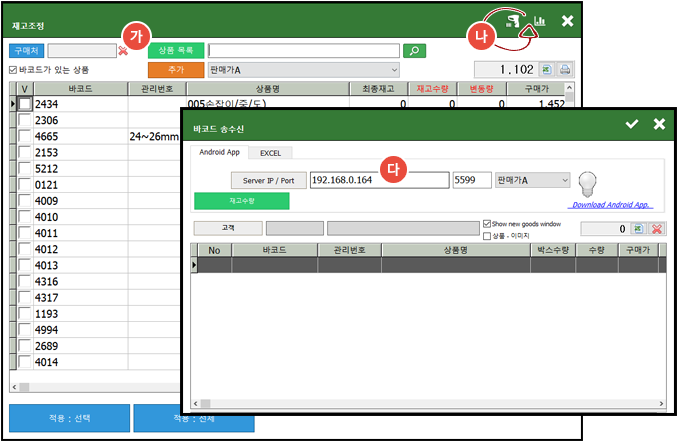Click the 관리번호 column header in 재고조정
This screenshot has height=444, width=680.
tap(157, 88)
